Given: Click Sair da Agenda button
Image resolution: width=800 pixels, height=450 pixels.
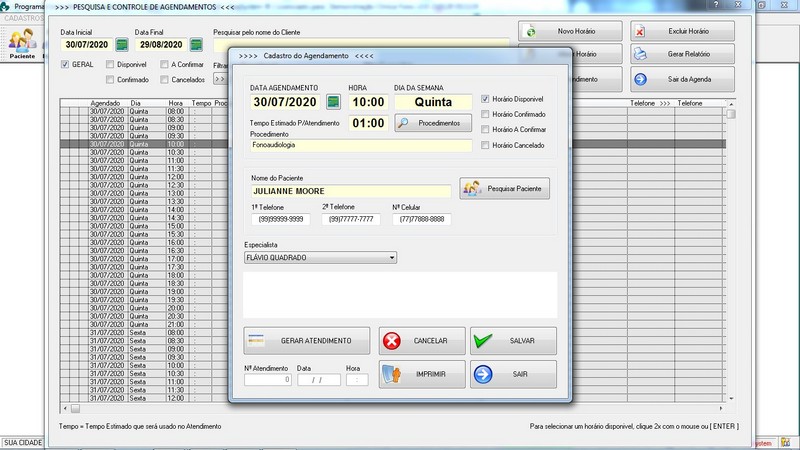Looking at the screenshot, I should [682, 79].
